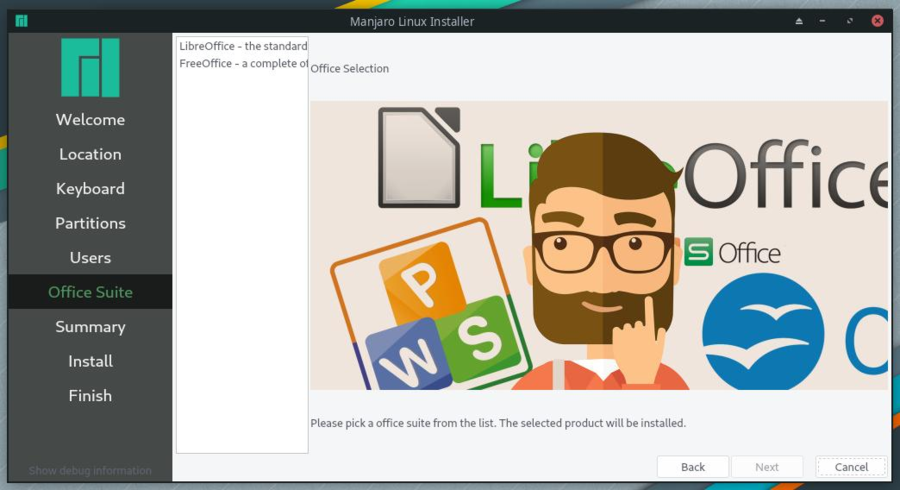Go to the Finish step

point(90,395)
